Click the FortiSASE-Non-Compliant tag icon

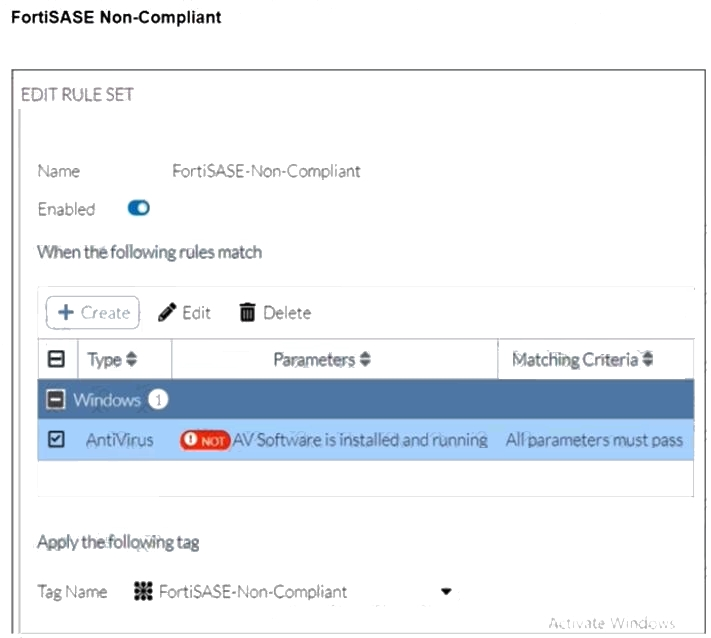[x=143, y=591]
